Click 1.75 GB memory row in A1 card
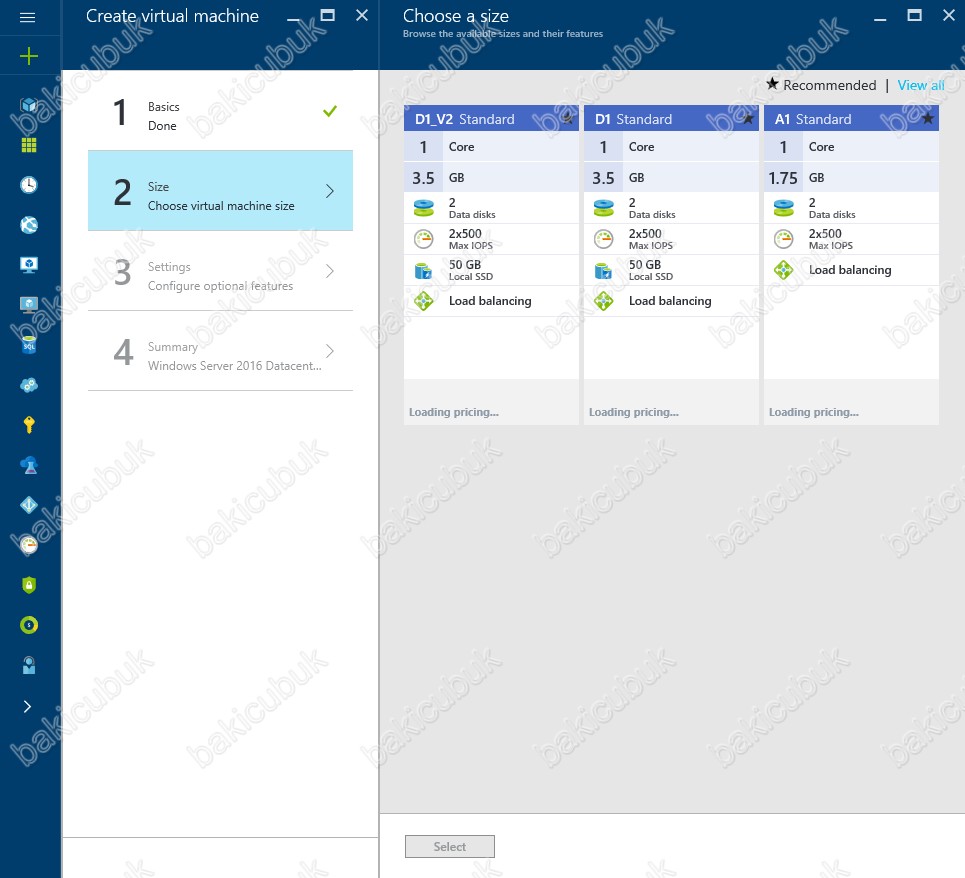This screenshot has width=965, height=878. click(851, 177)
